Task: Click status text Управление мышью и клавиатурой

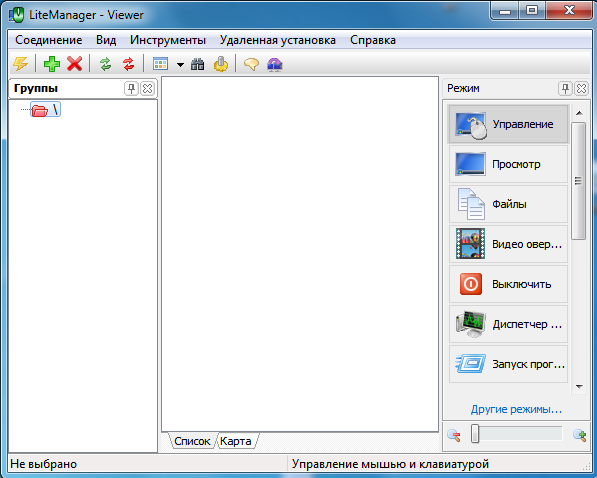Action: pos(390,464)
